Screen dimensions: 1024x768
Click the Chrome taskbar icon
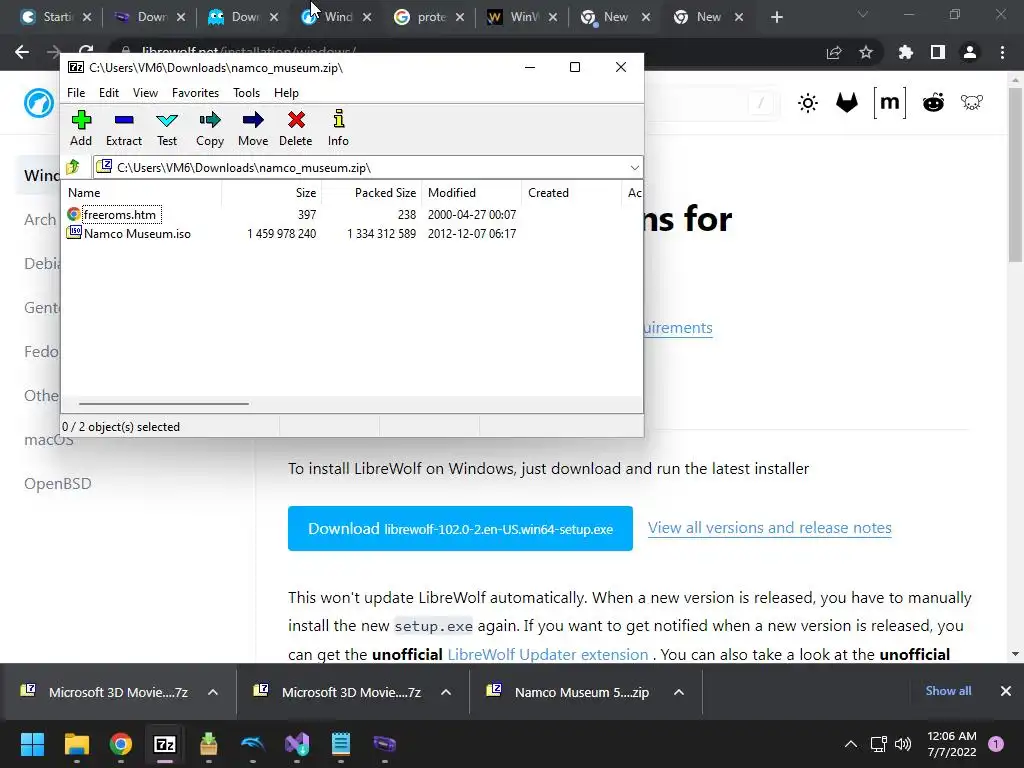click(x=121, y=744)
